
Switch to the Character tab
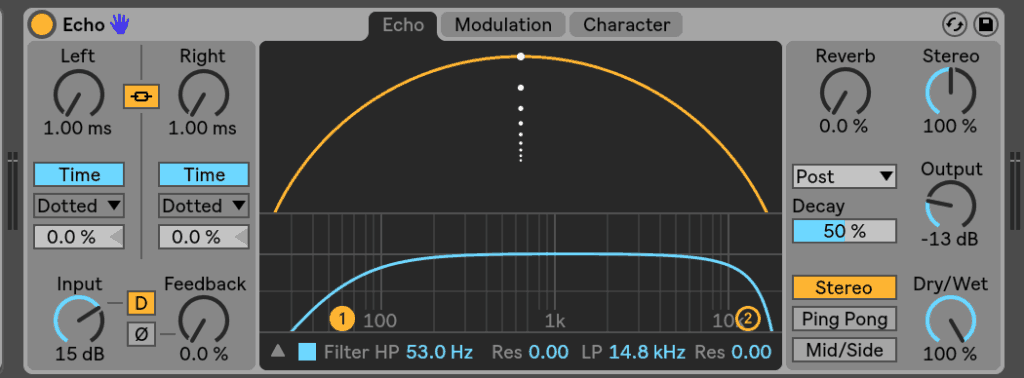coord(626,25)
